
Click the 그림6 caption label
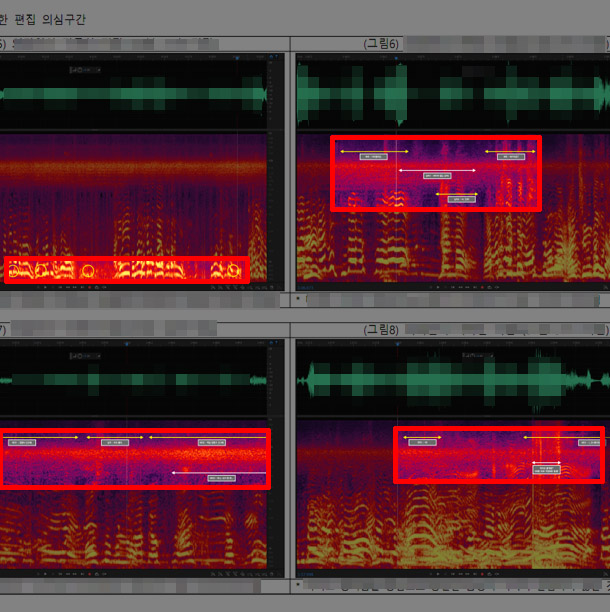coord(380,44)
